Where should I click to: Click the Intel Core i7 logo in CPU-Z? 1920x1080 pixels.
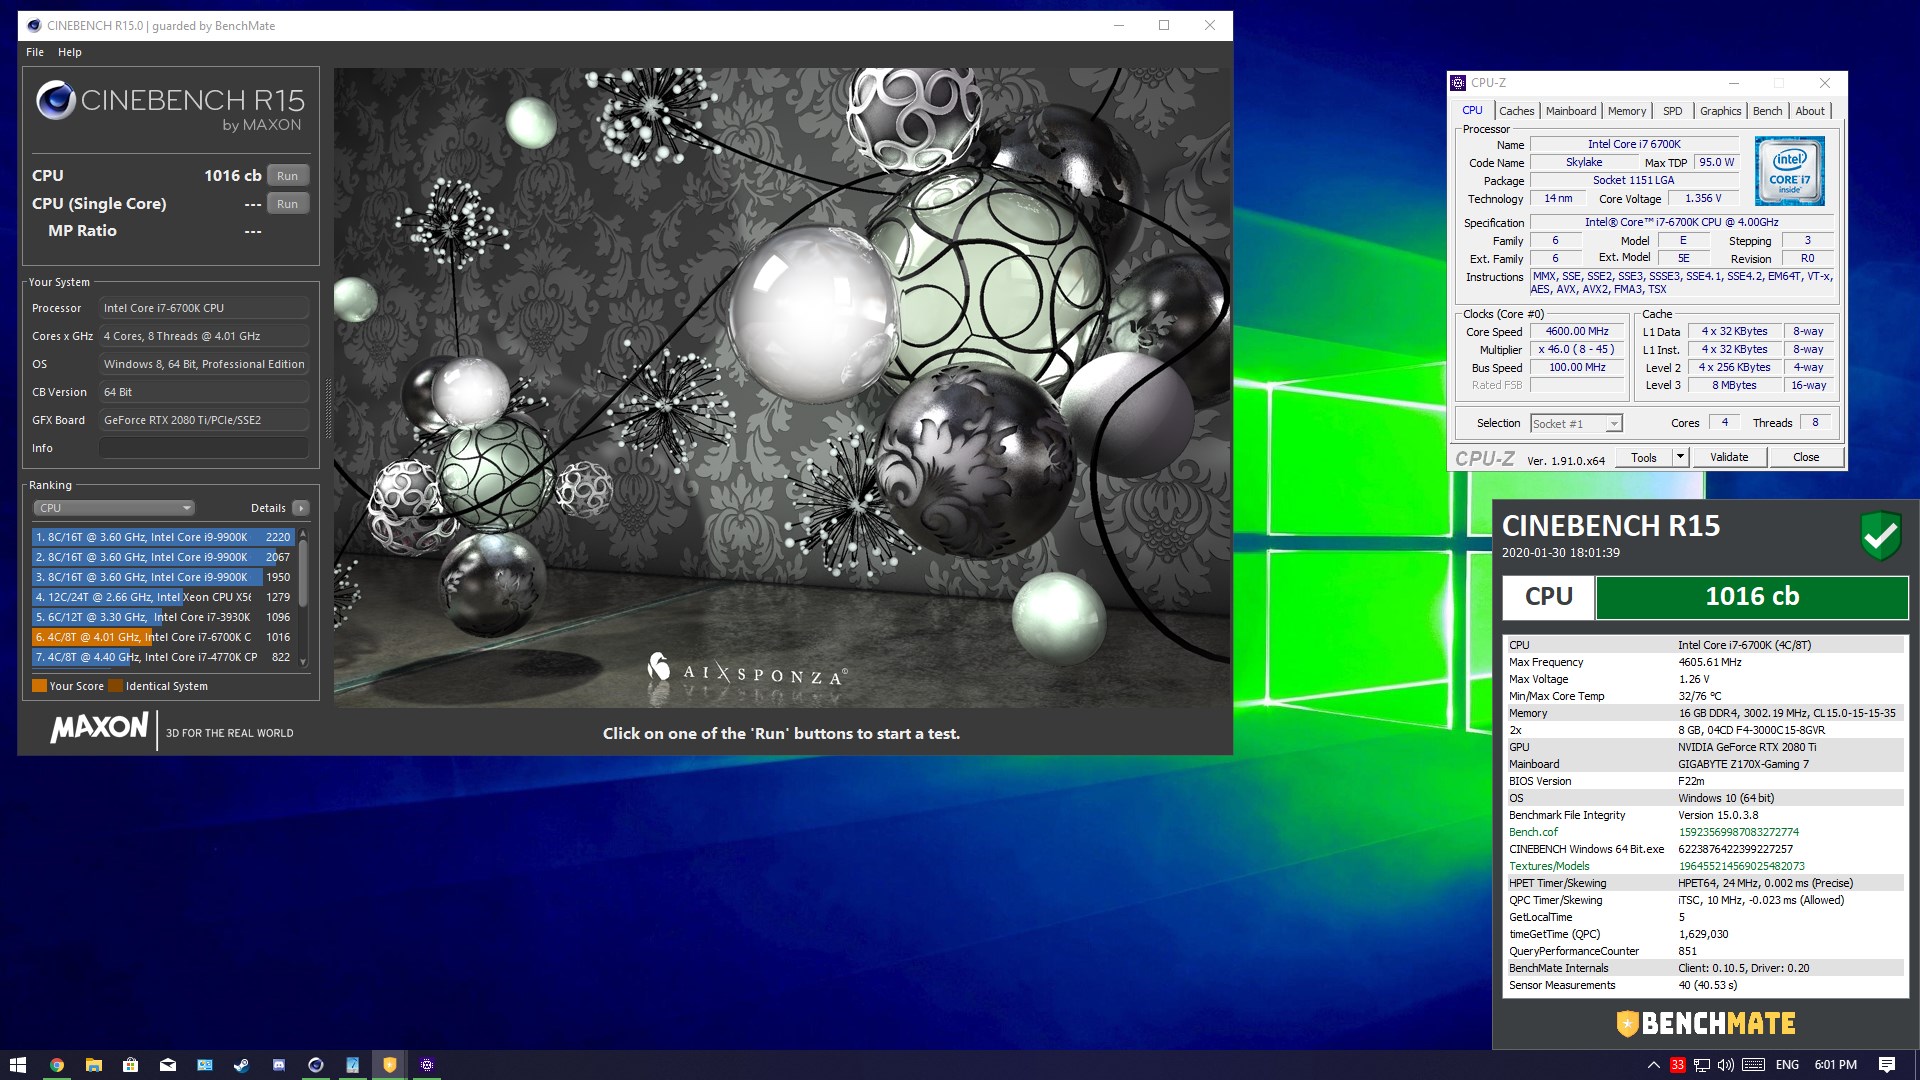(1790, 171)
